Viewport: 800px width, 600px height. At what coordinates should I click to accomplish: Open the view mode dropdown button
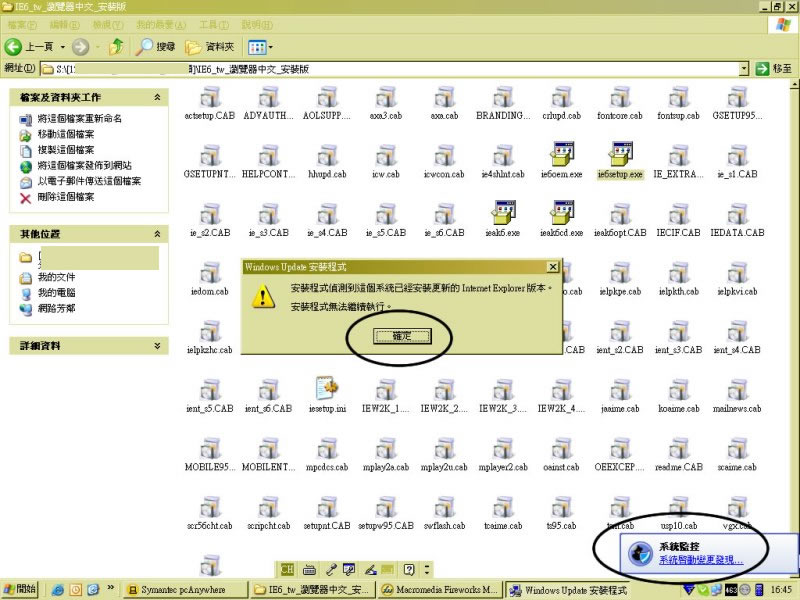coord(260,47)
